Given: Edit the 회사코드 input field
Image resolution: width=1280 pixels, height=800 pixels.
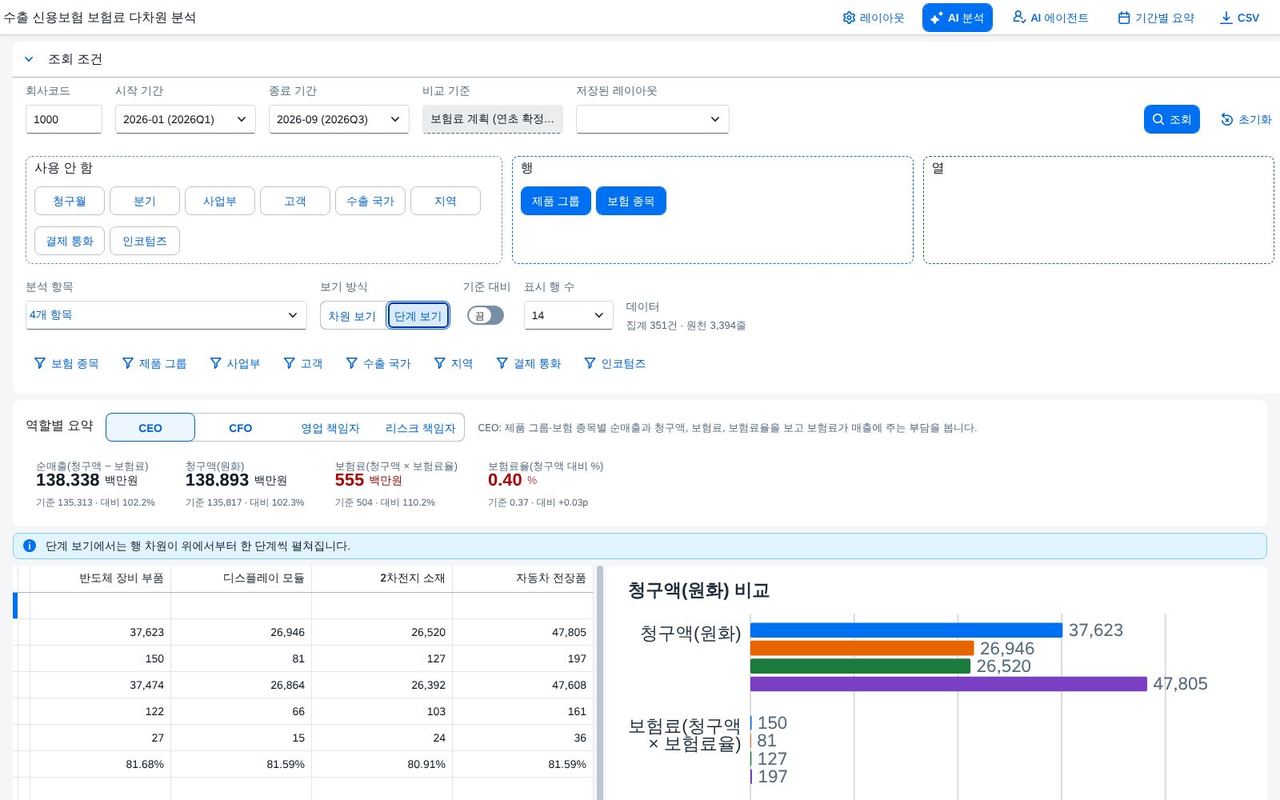Looking at the screenshot, I should click(64, 119).
